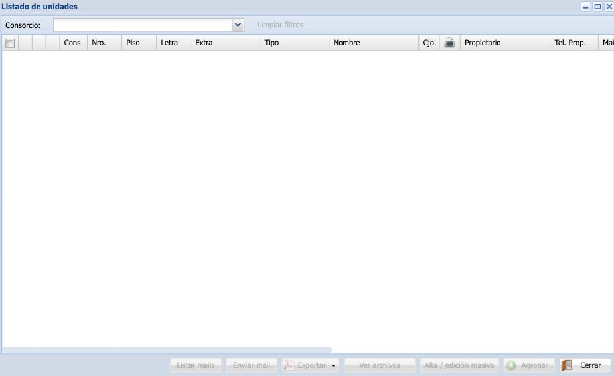Click the PDF icon on Exportar
Image resolution: width=614 pixels, height=376 pixels.
click(x=289, y=365)
